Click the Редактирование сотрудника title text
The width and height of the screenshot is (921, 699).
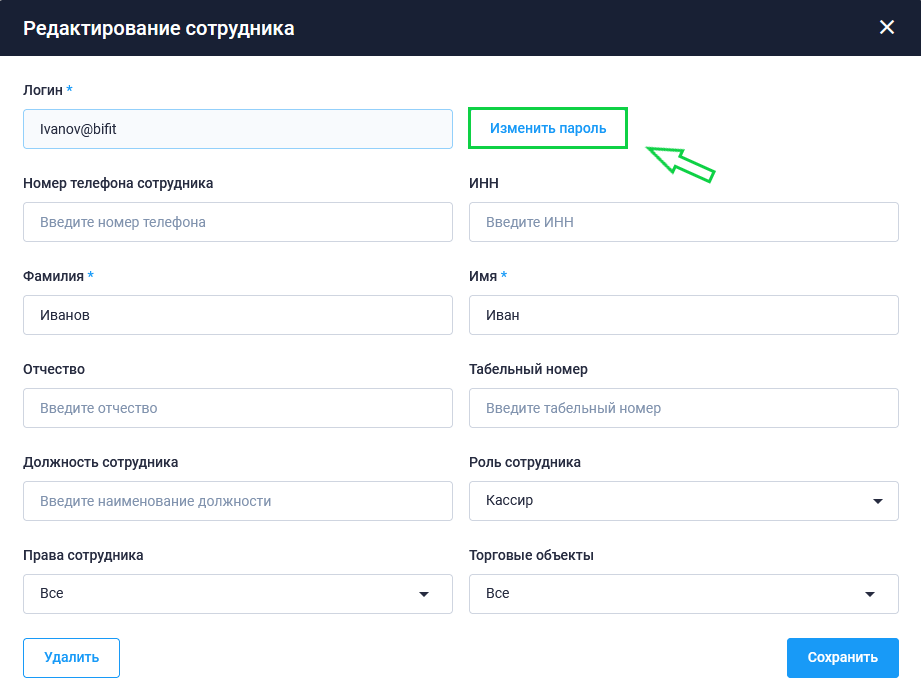tap(159, 28)
